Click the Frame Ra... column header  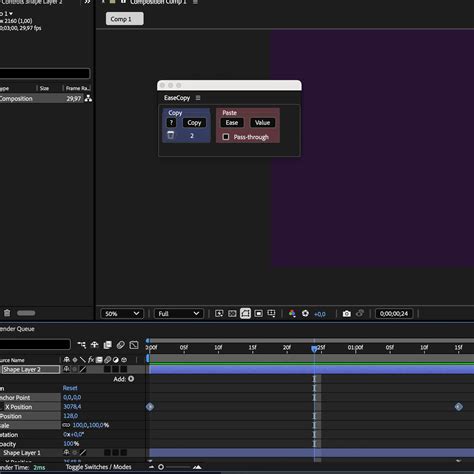click(77, 88)
